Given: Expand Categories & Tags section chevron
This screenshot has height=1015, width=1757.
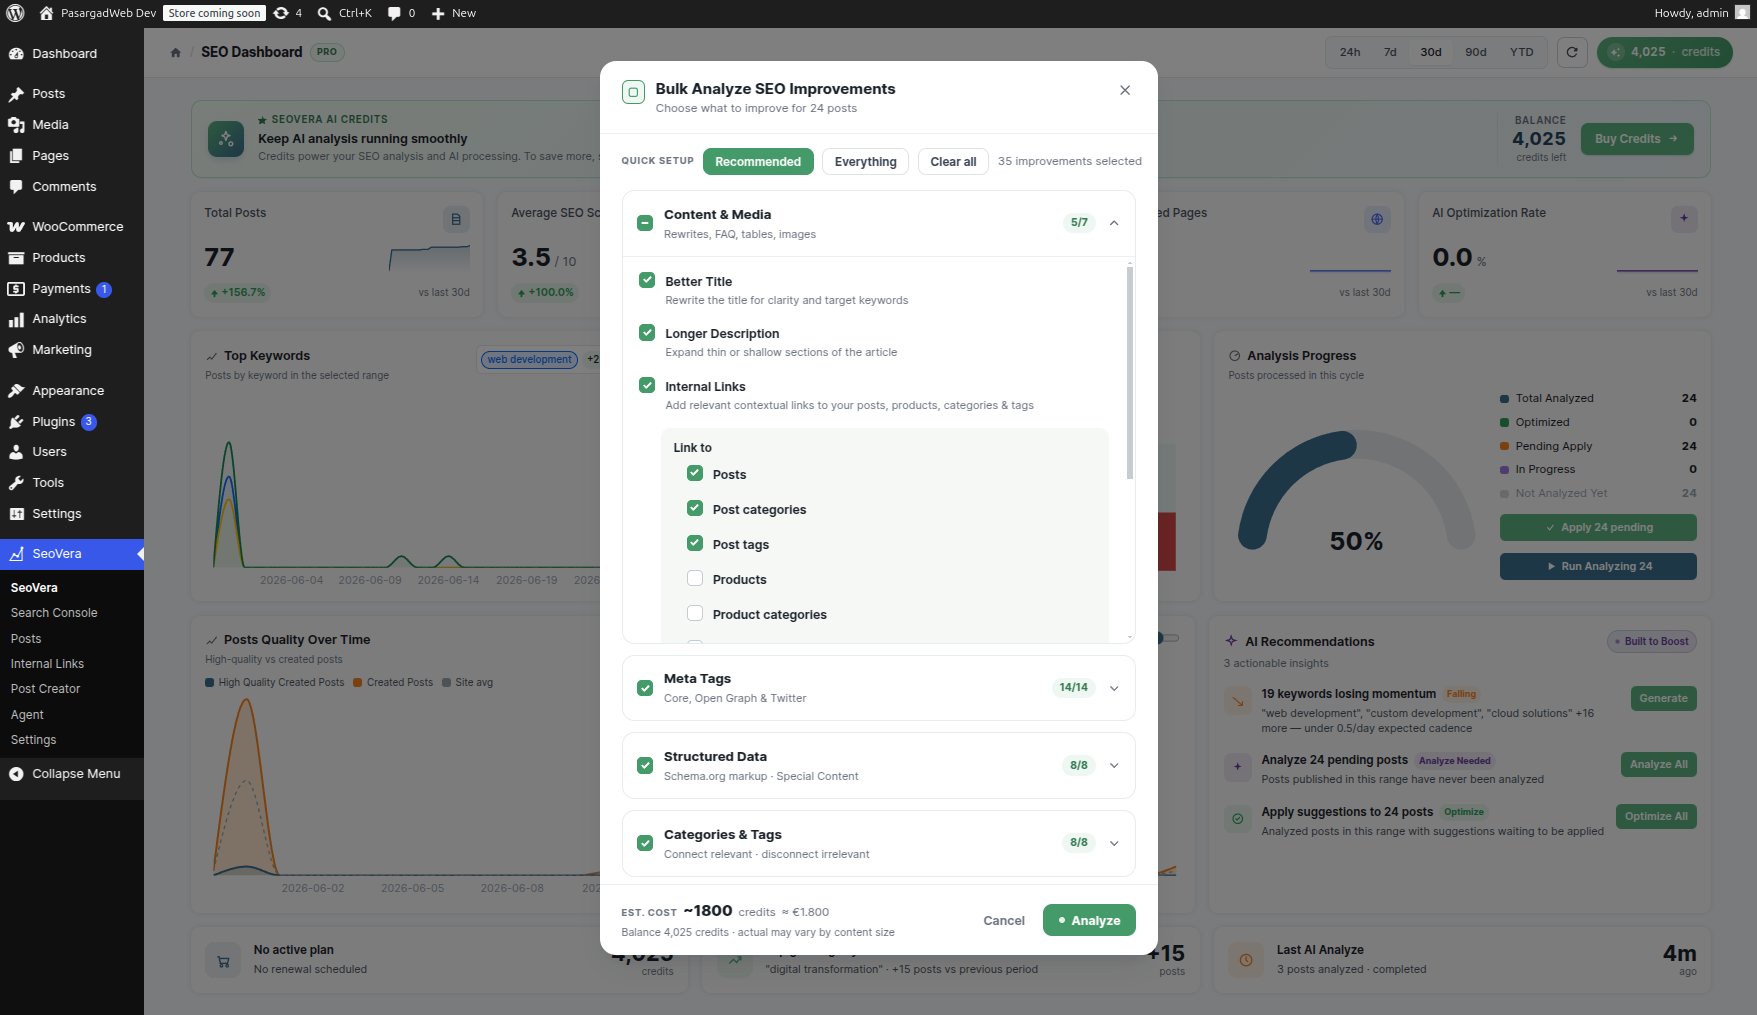Looking at the screenshot, I should coord(1114,843).
